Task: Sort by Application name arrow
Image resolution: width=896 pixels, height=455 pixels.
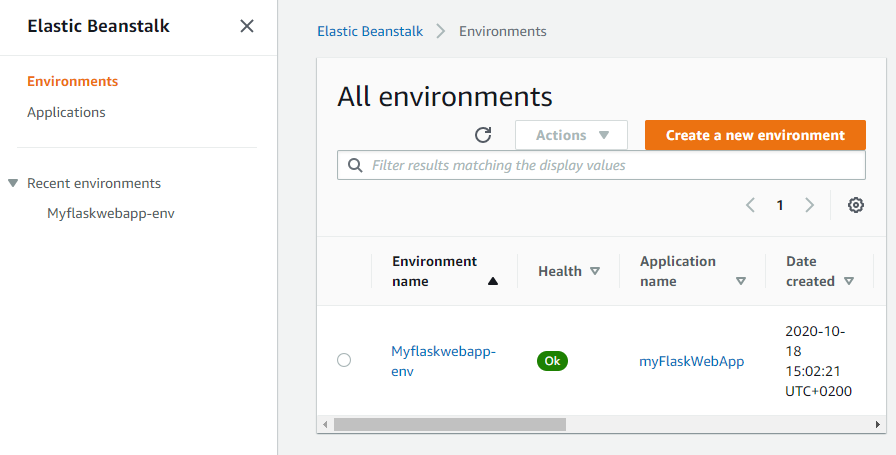Action: point(741,281)
